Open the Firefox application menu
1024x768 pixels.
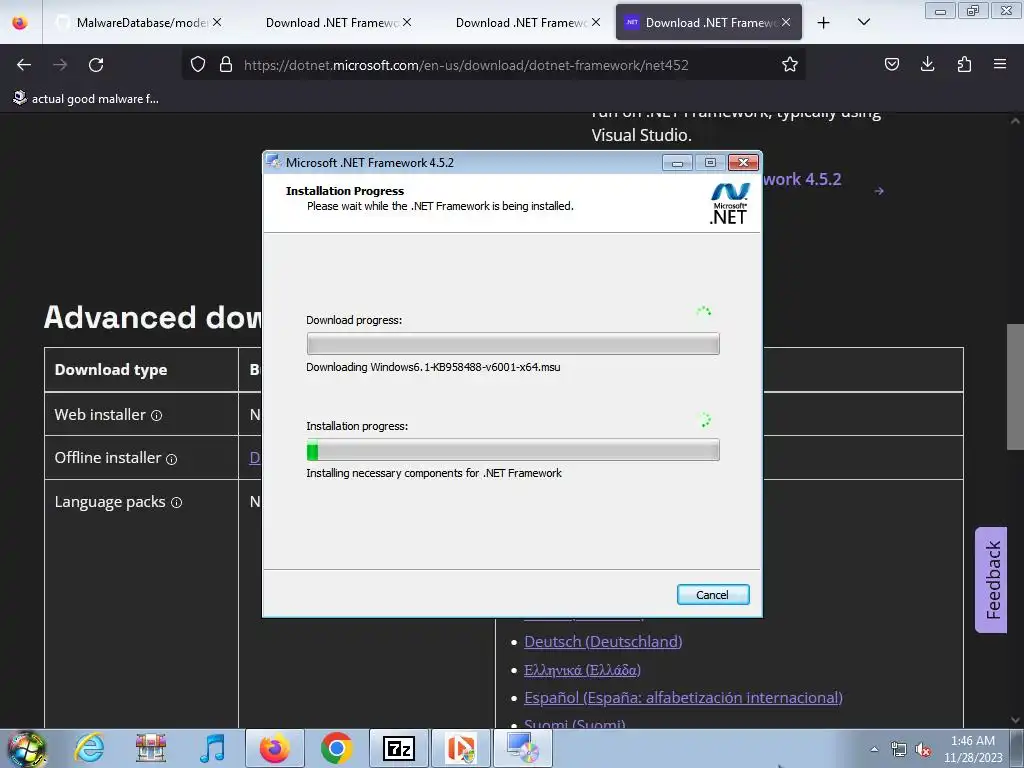tap(1000, 64)
